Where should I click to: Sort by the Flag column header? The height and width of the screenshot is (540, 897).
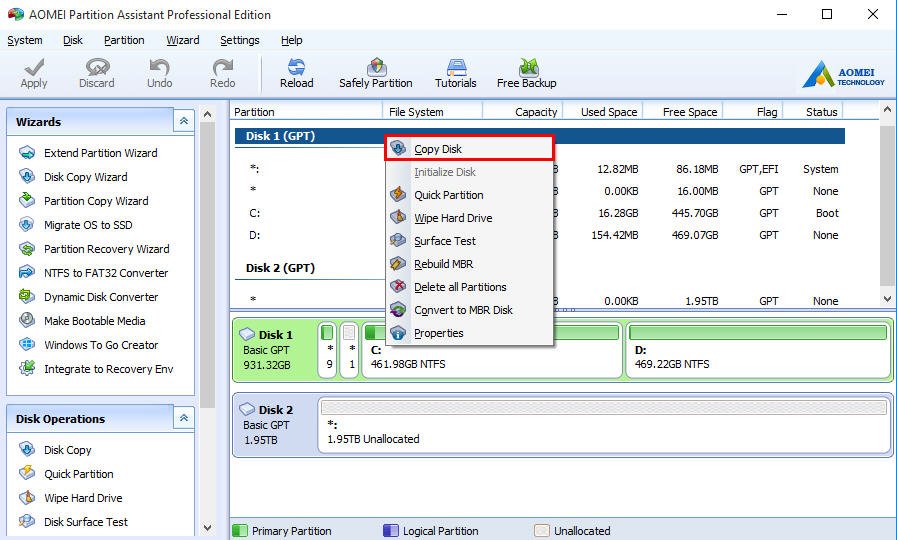click(x=753, y=112)
